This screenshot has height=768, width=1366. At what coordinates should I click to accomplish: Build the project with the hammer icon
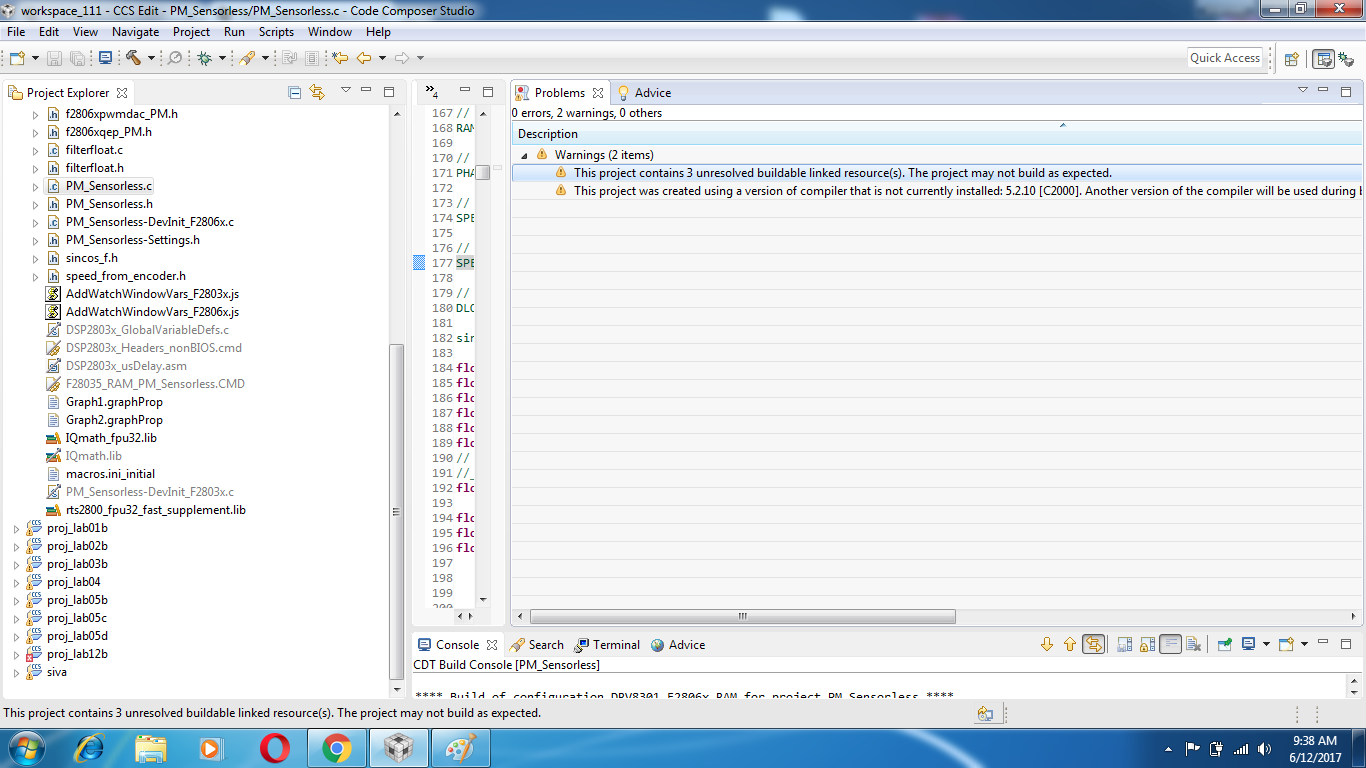(133, 58)
